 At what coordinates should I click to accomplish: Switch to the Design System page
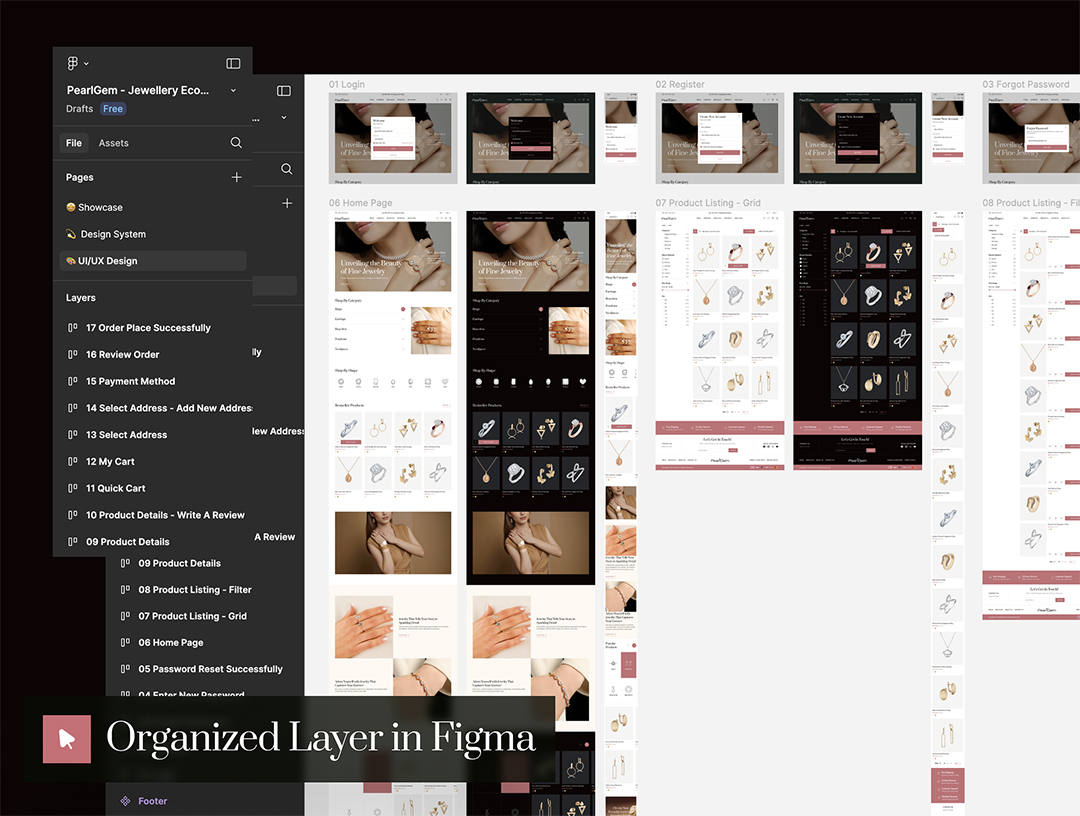112,234
